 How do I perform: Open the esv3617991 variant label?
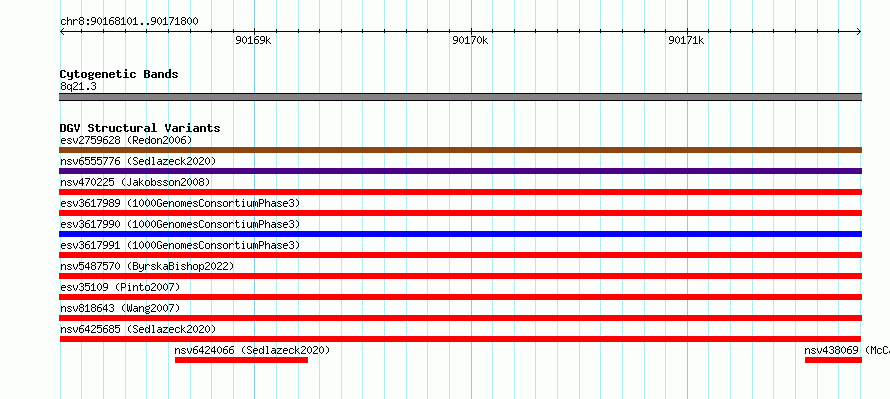pos(180,245)
